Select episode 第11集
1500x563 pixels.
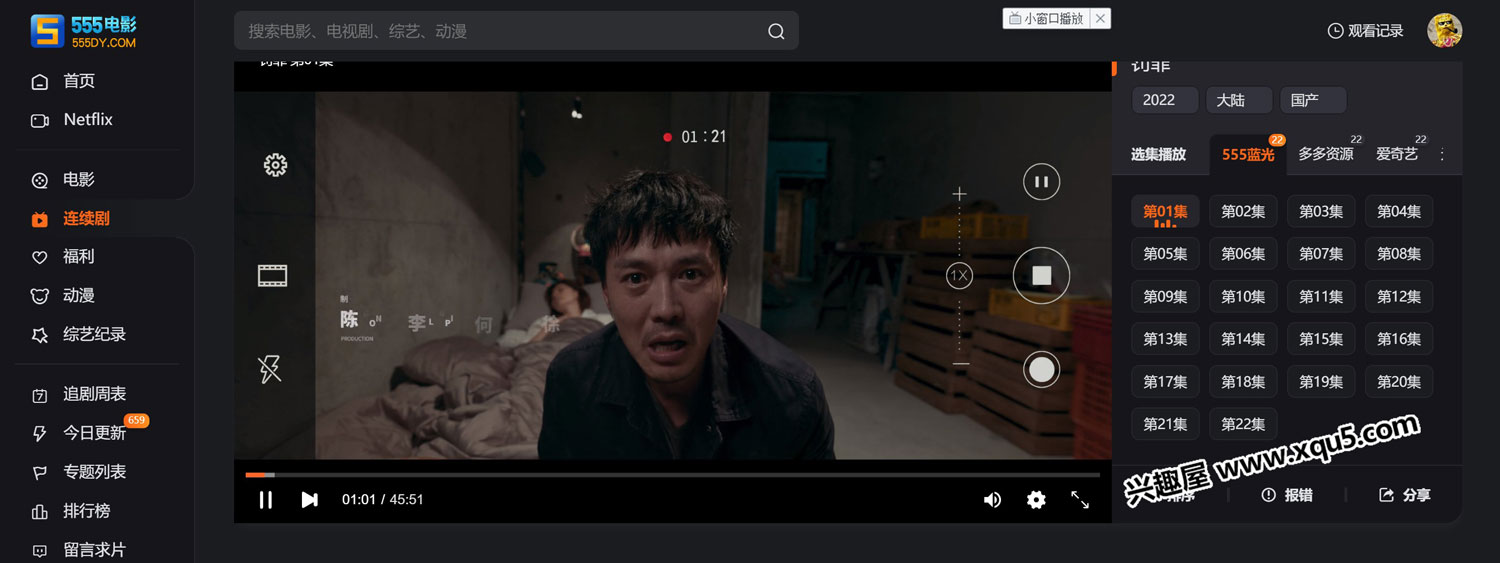click(1321, 297)
